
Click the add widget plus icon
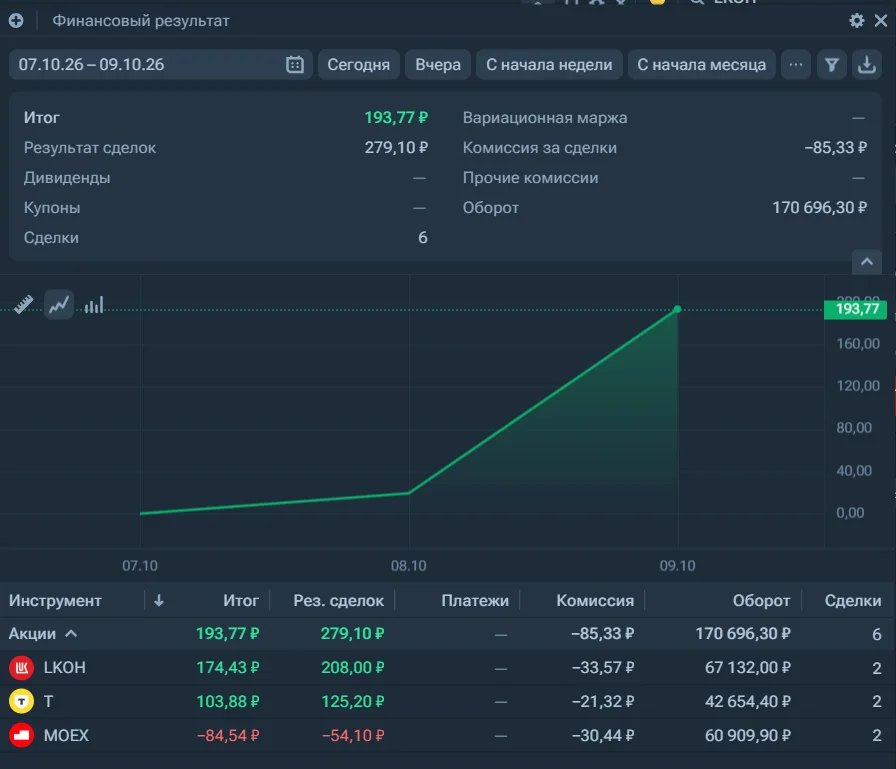(x=16, y=21)
